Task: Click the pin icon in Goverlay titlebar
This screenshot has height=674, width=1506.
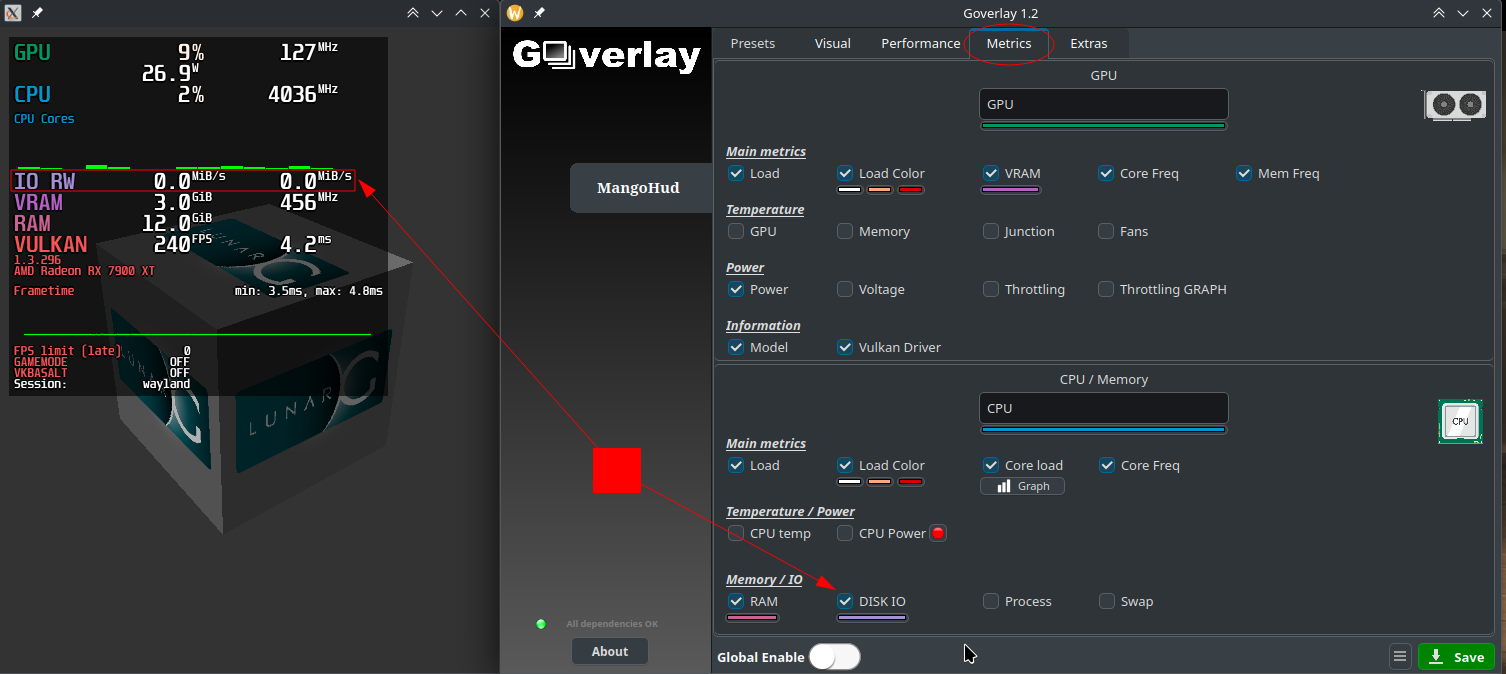Action: point(539,13)
